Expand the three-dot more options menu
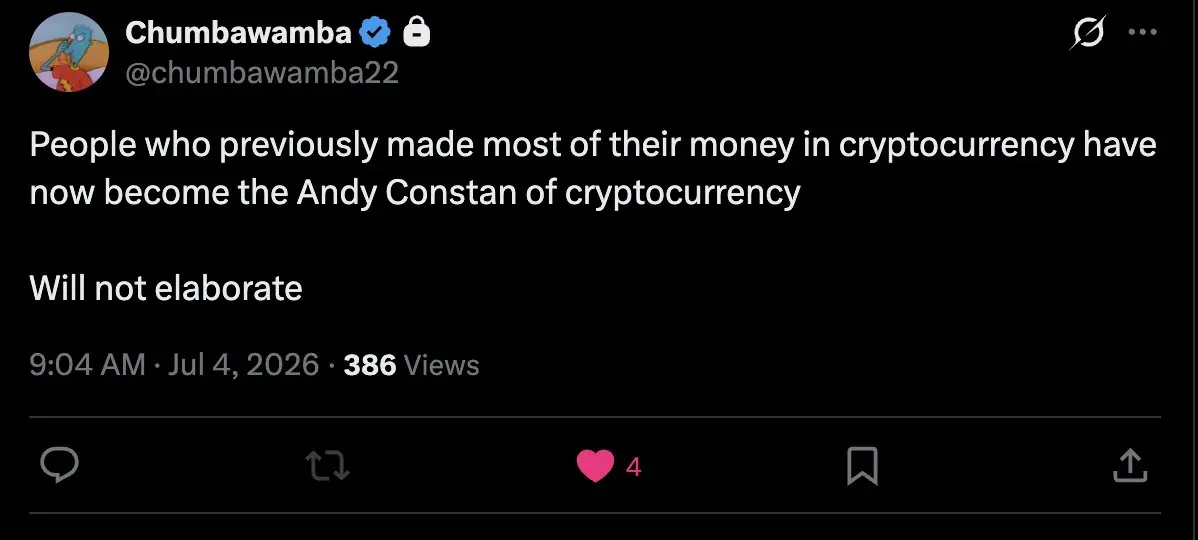The width and height of the screenshot is (1198, 540). click(x=1142, y=32)
